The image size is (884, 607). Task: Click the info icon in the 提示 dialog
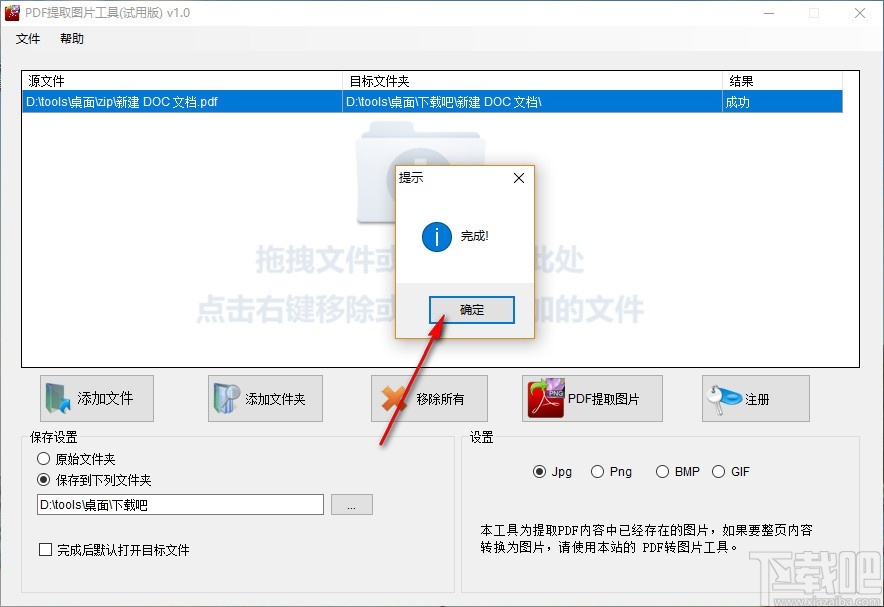[x=437, y=237]
